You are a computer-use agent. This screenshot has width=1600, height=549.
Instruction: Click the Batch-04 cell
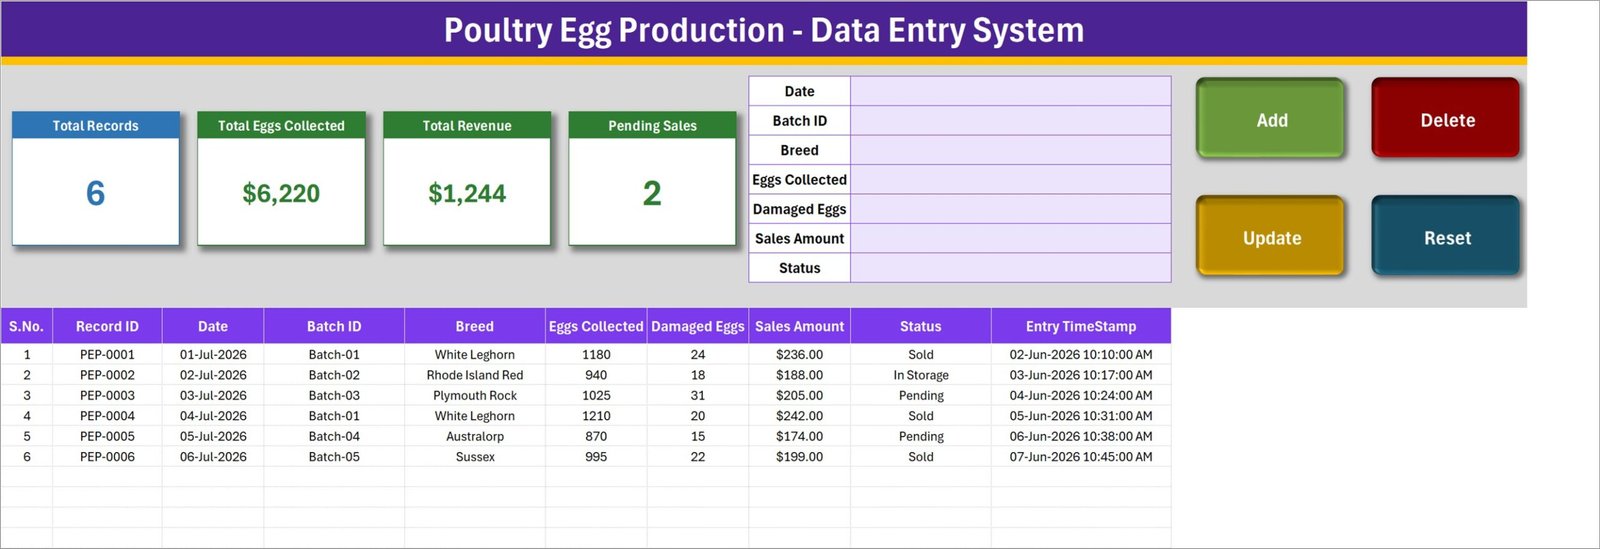click(334, 436)
